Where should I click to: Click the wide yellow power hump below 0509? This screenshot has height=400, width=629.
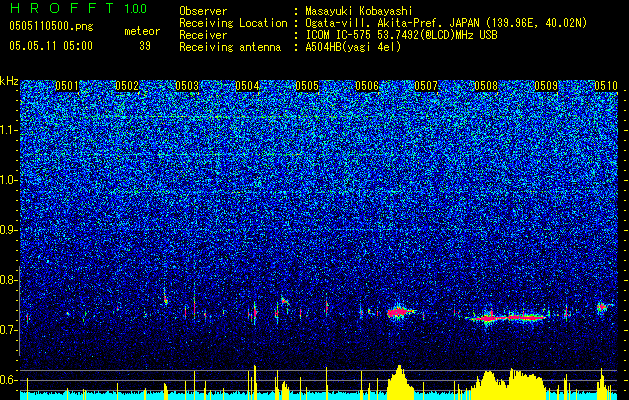tap(526, 384)
